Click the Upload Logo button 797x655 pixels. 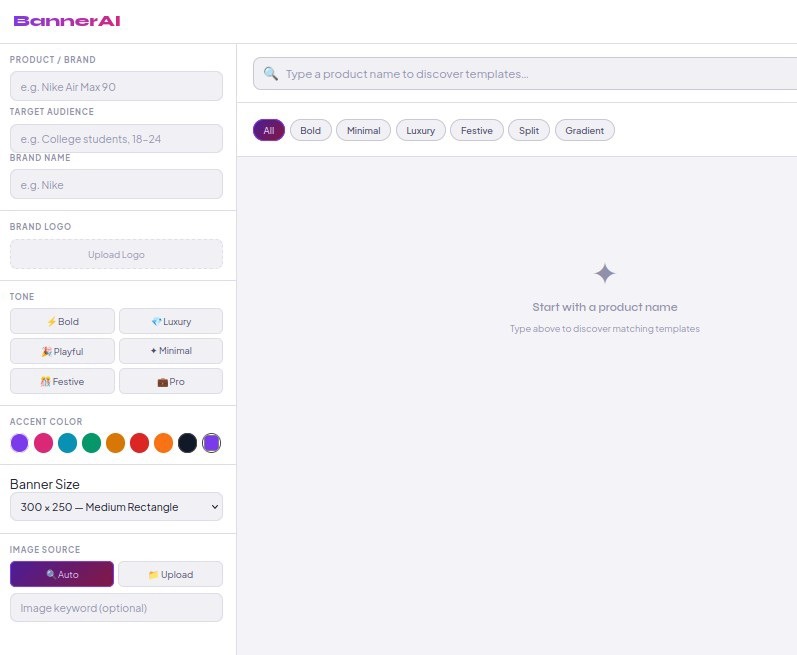[x=116, y=254]
